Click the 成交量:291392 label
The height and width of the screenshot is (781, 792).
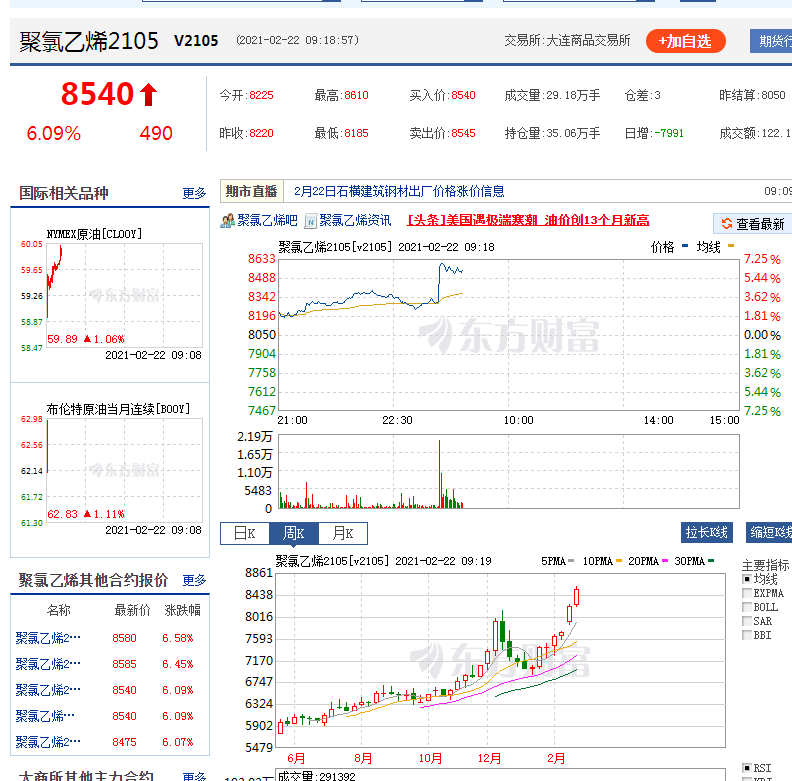[317, 776]
